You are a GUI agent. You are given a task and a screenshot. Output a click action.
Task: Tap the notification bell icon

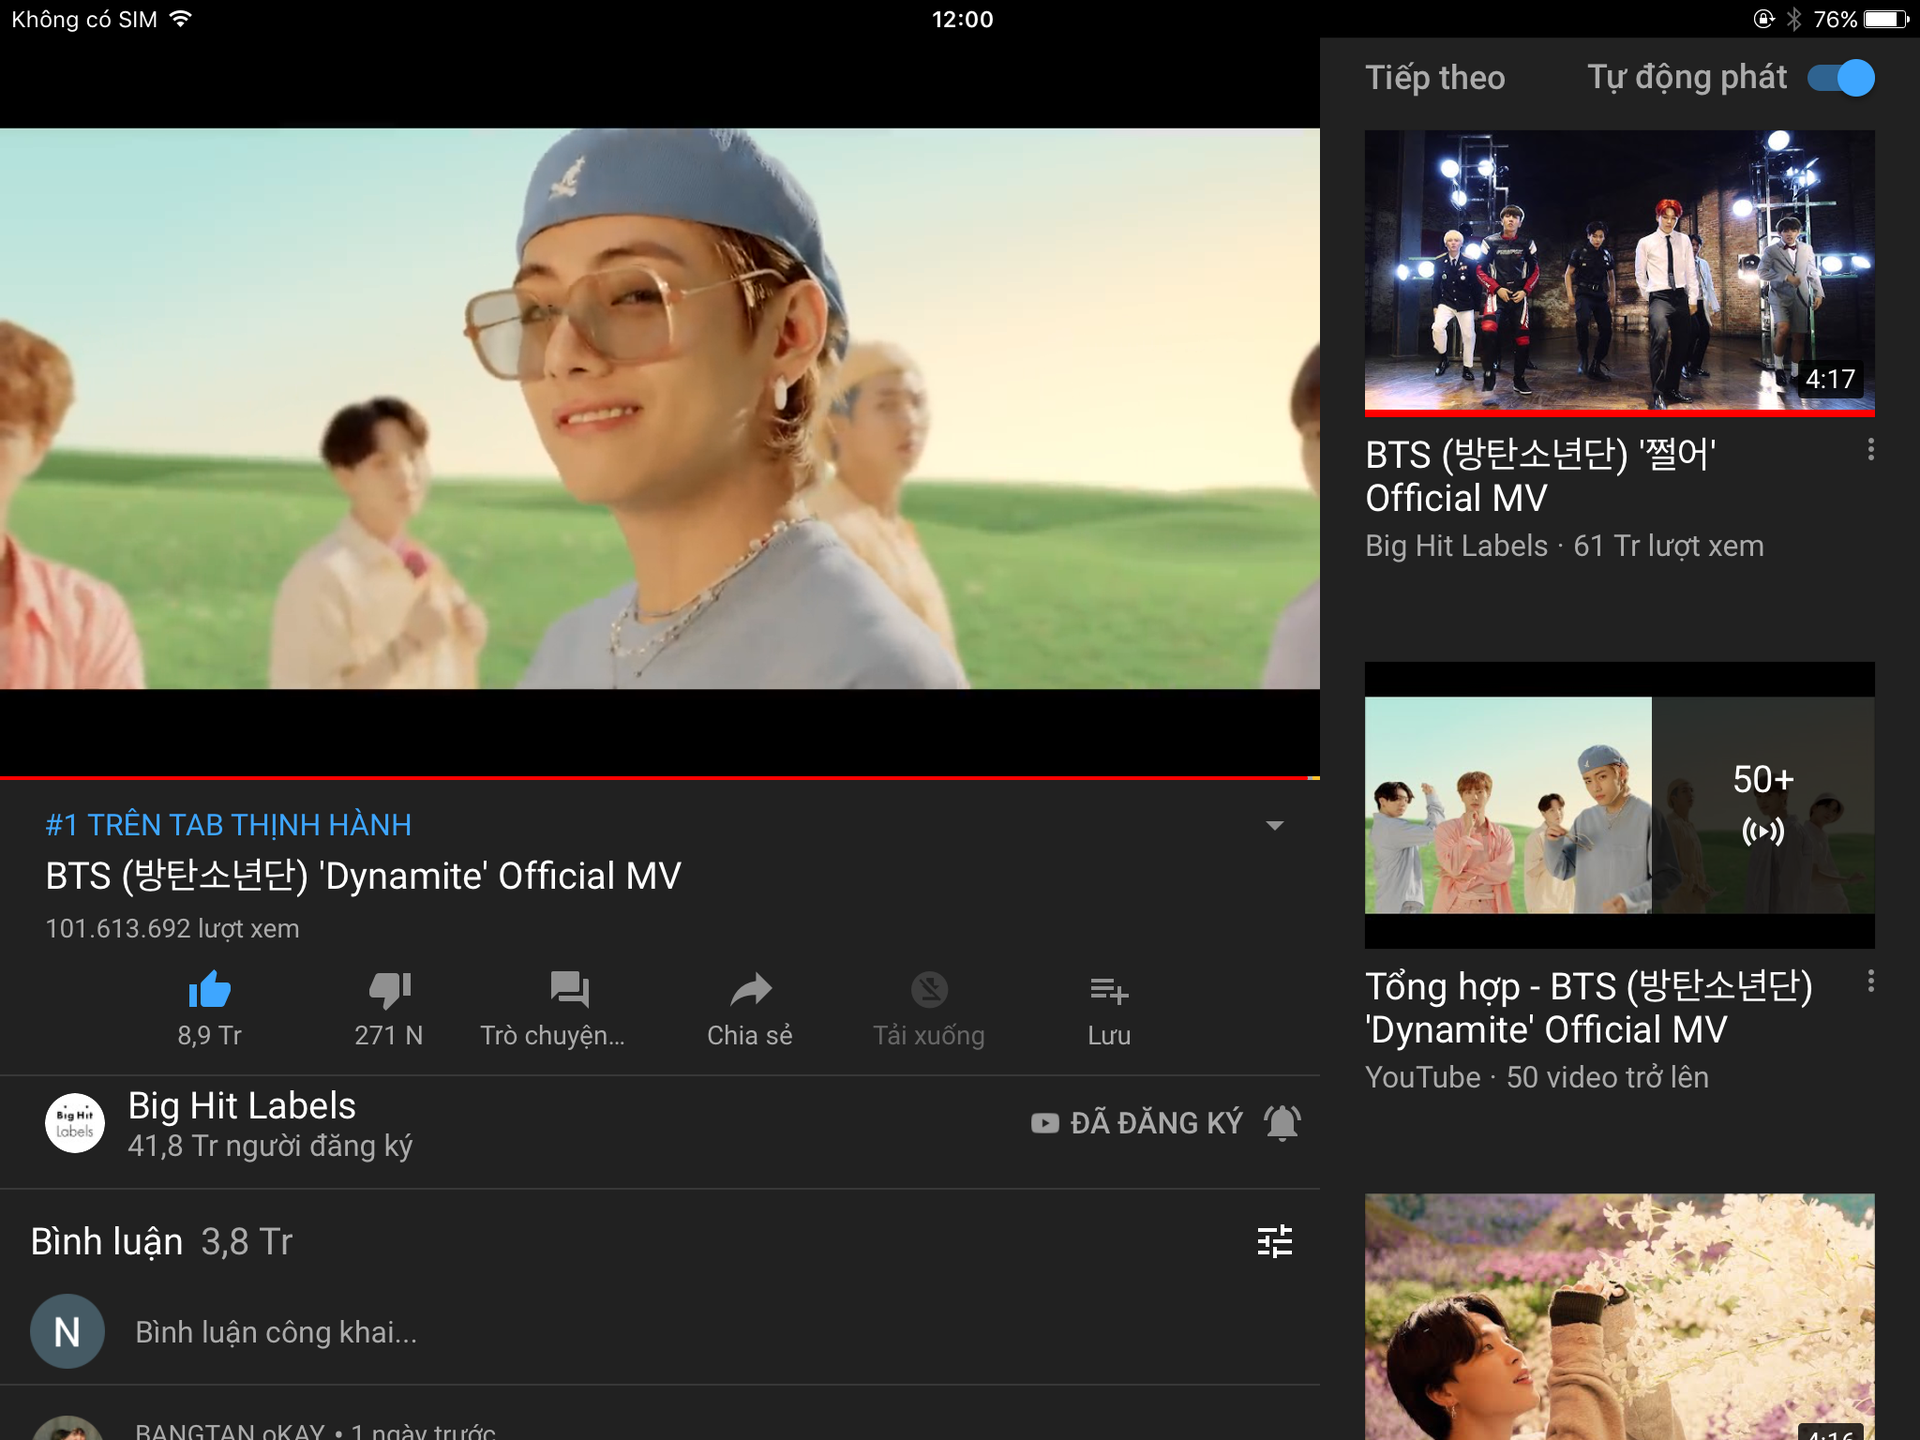pos(1282,1123)
